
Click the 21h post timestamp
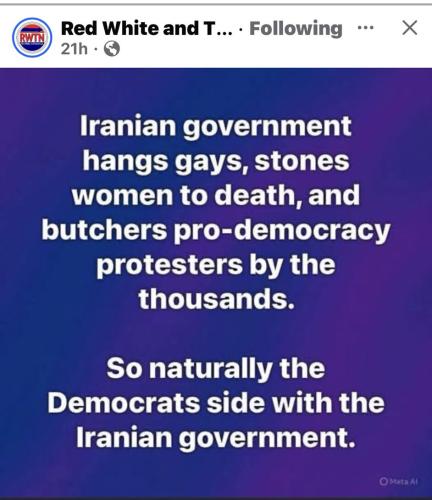tap(74, 49)
